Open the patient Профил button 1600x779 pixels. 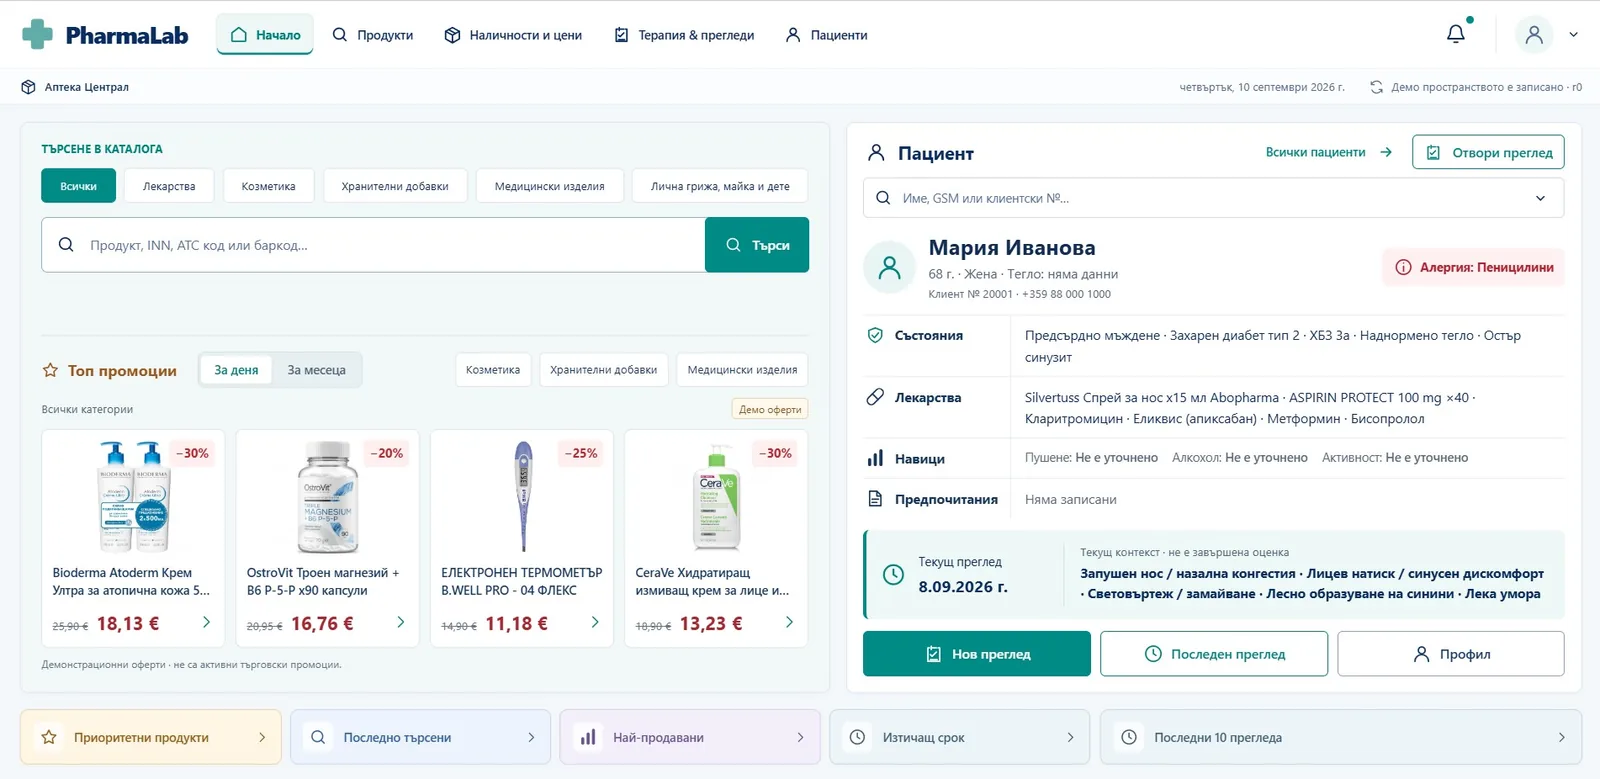tap(1451, 654)
